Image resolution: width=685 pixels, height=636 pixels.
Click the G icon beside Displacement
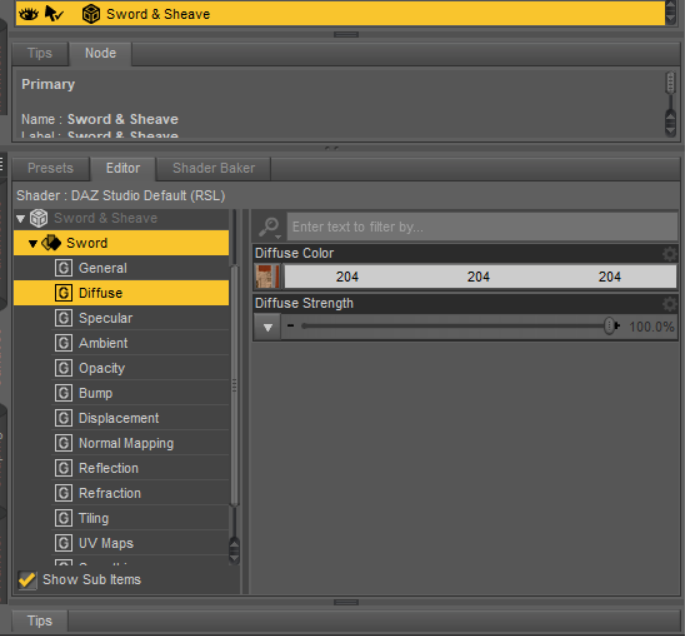coord(64,418)
